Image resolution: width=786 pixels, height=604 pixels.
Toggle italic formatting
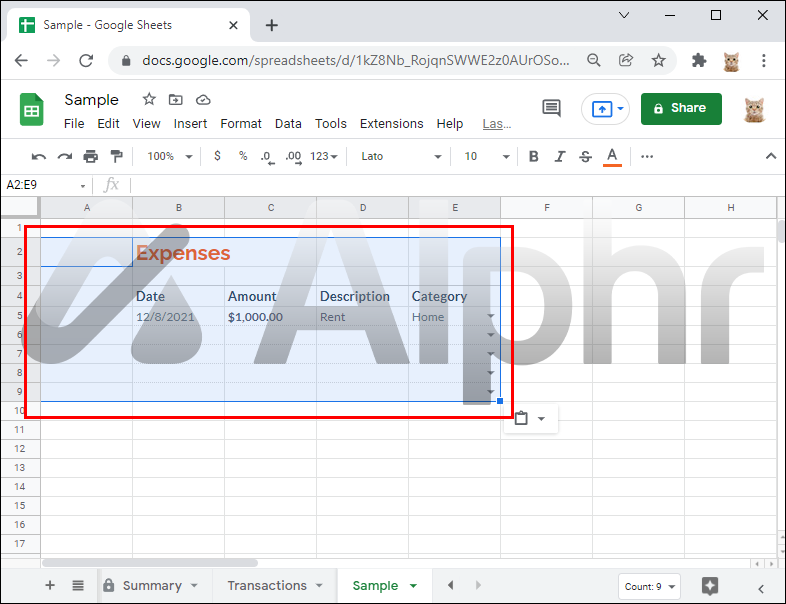click(560, 156)
